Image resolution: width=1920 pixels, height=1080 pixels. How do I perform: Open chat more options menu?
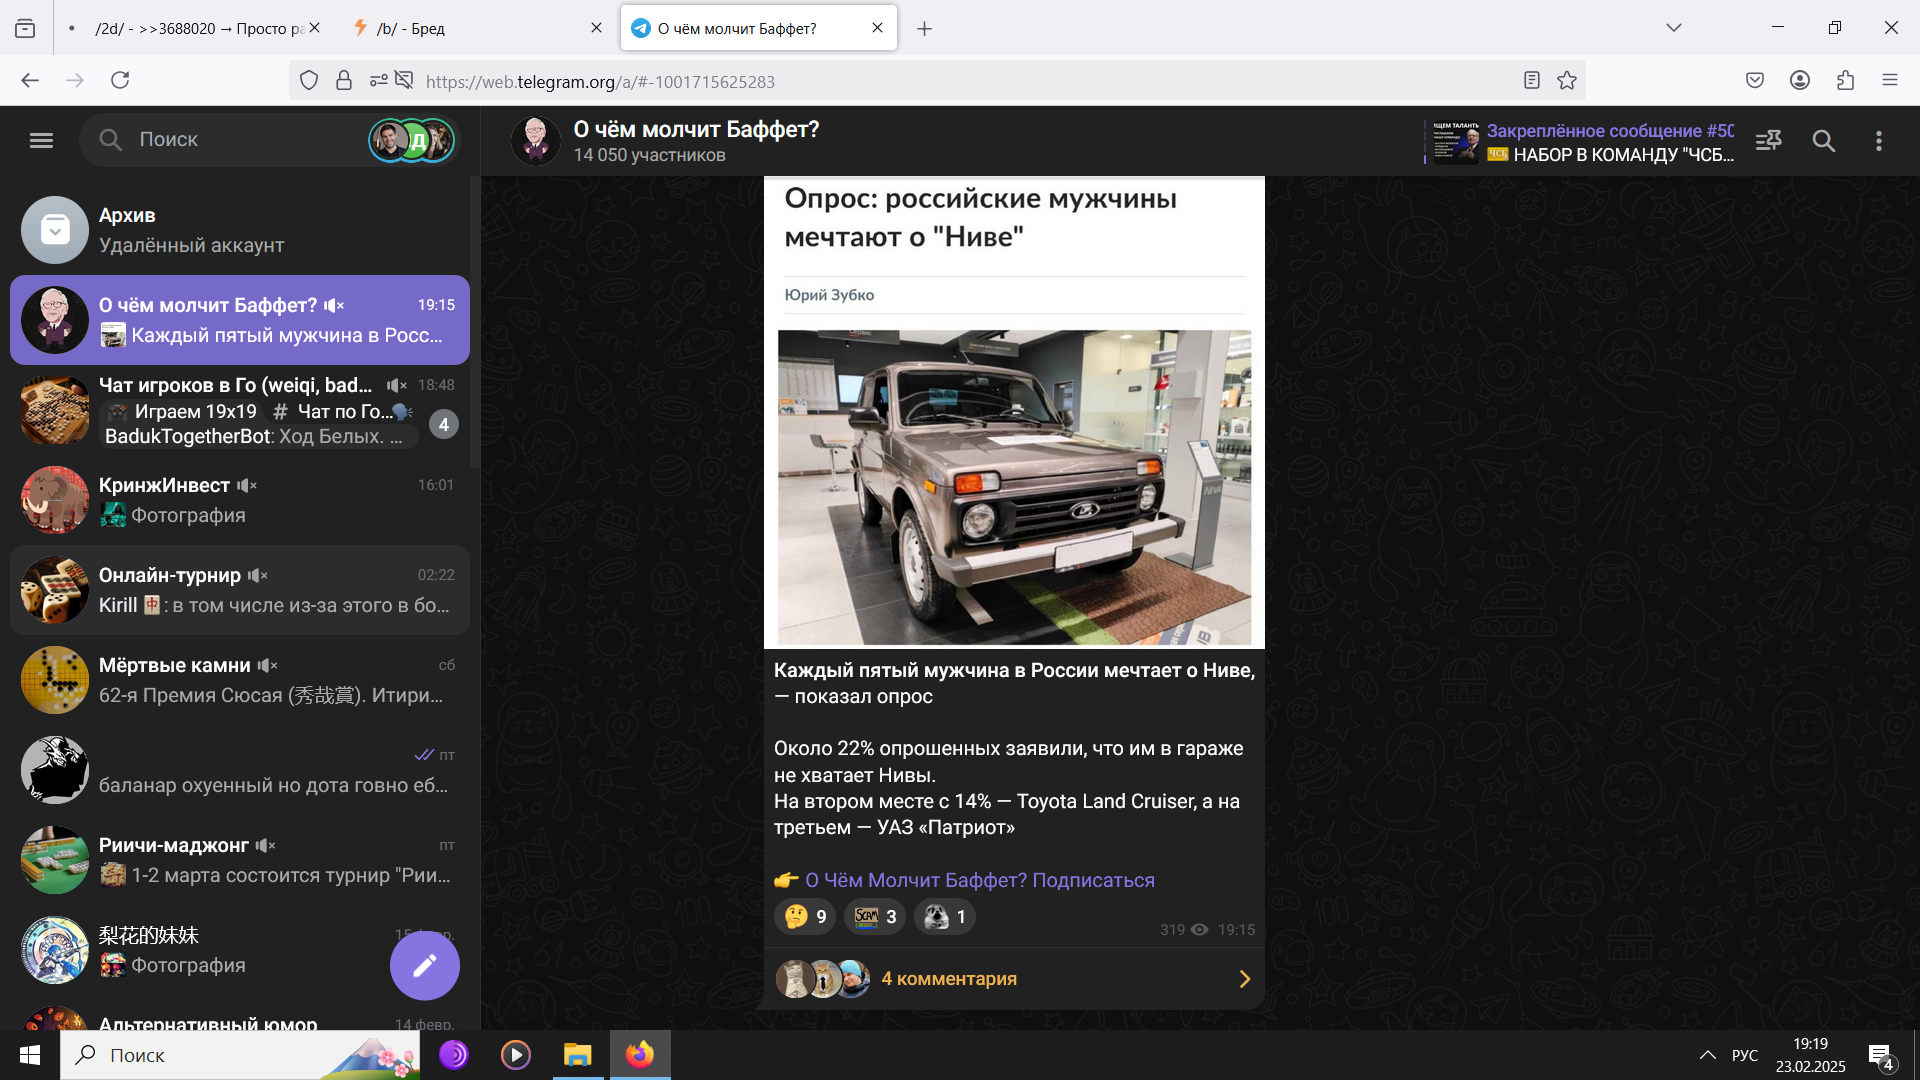pyautogui.click(x=1879, y=141)
